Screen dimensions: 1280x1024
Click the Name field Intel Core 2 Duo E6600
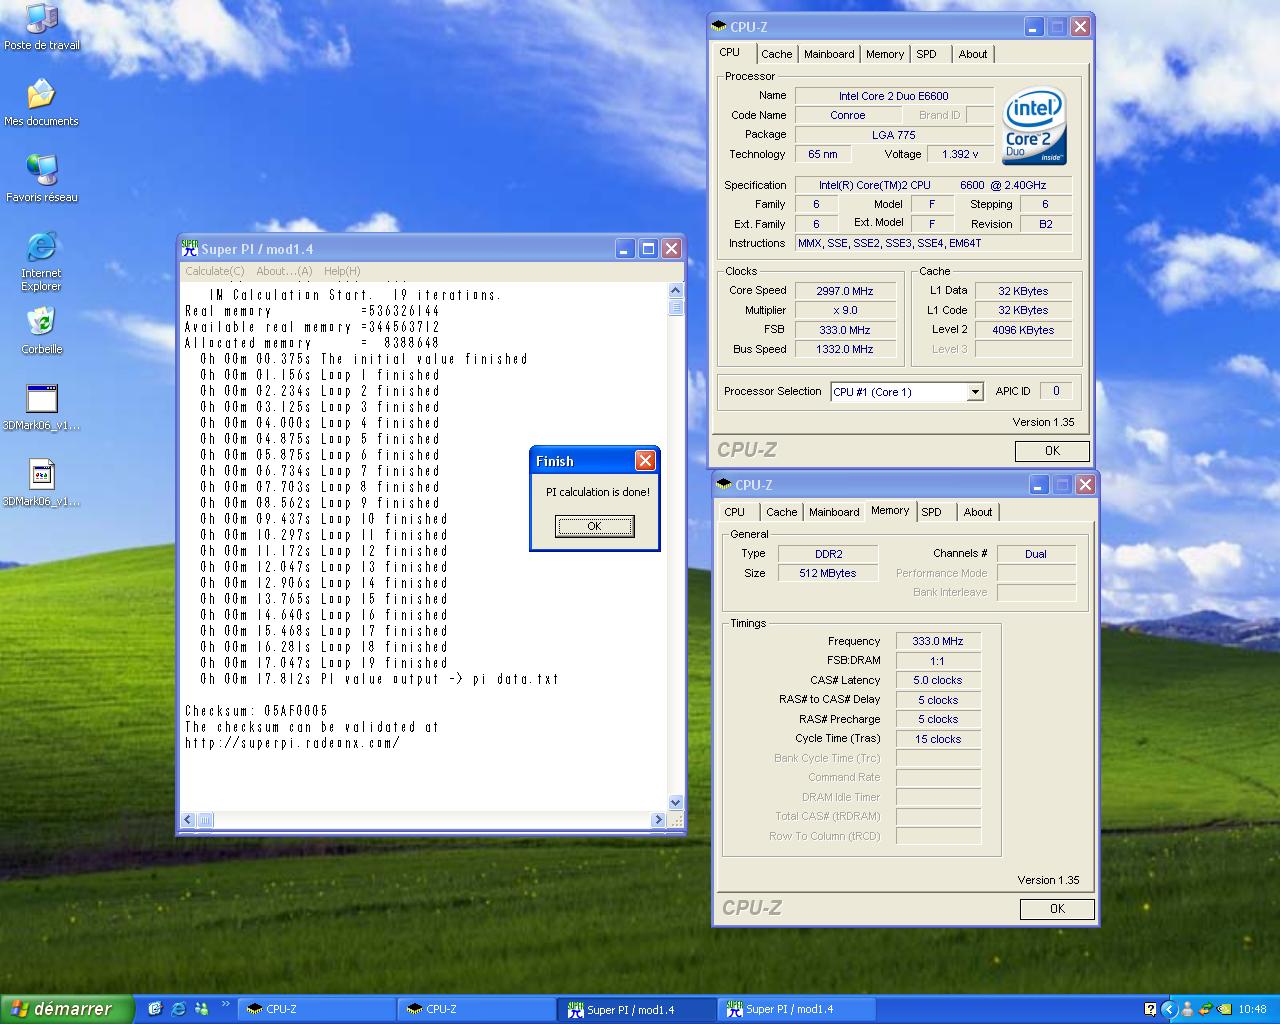tap(893, 96)
